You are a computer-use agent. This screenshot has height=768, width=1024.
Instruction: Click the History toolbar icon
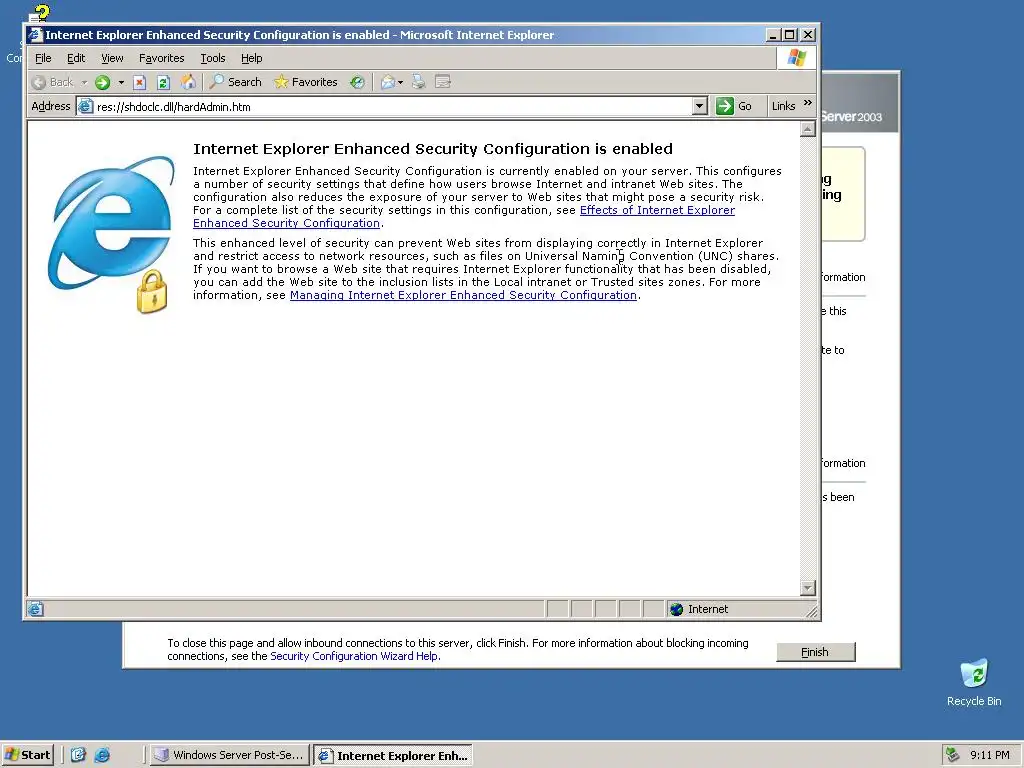pos(357,82)
